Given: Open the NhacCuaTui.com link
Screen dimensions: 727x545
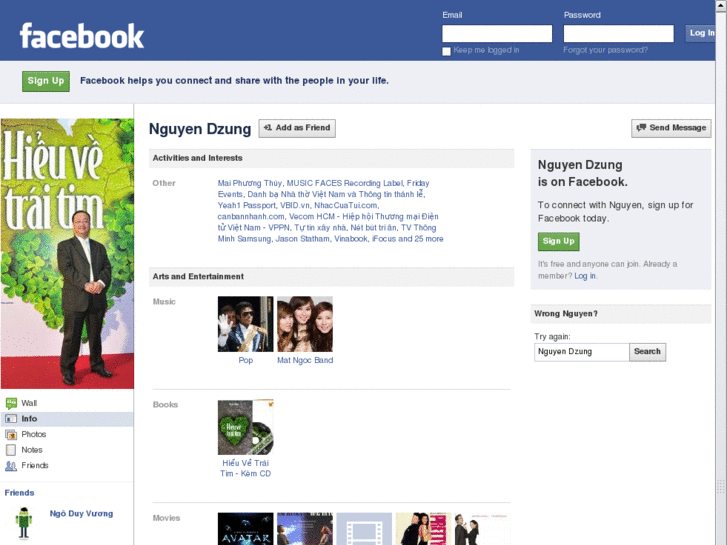Looking at the screenshot, I should pos(346,205).
